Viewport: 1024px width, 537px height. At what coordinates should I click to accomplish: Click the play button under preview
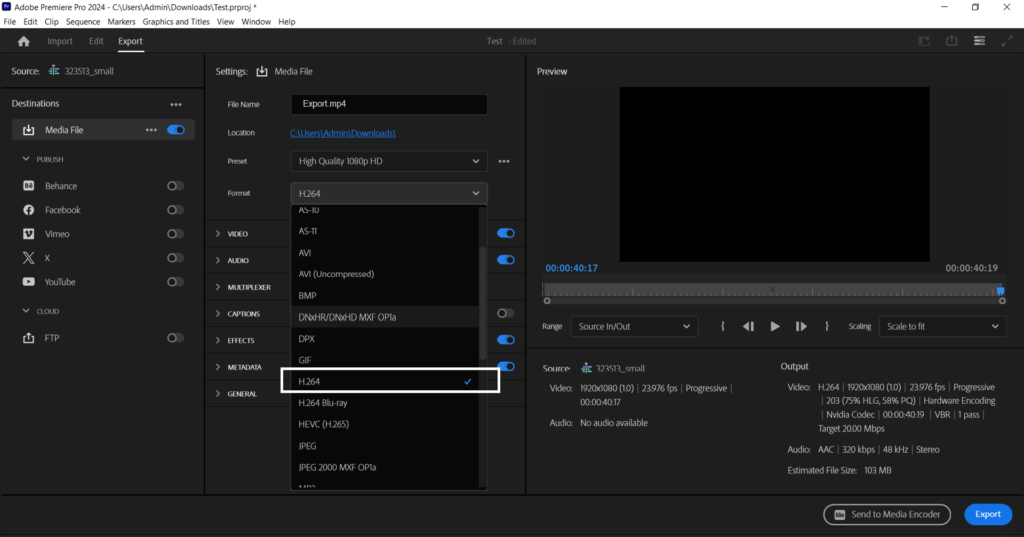pos(775,326)
